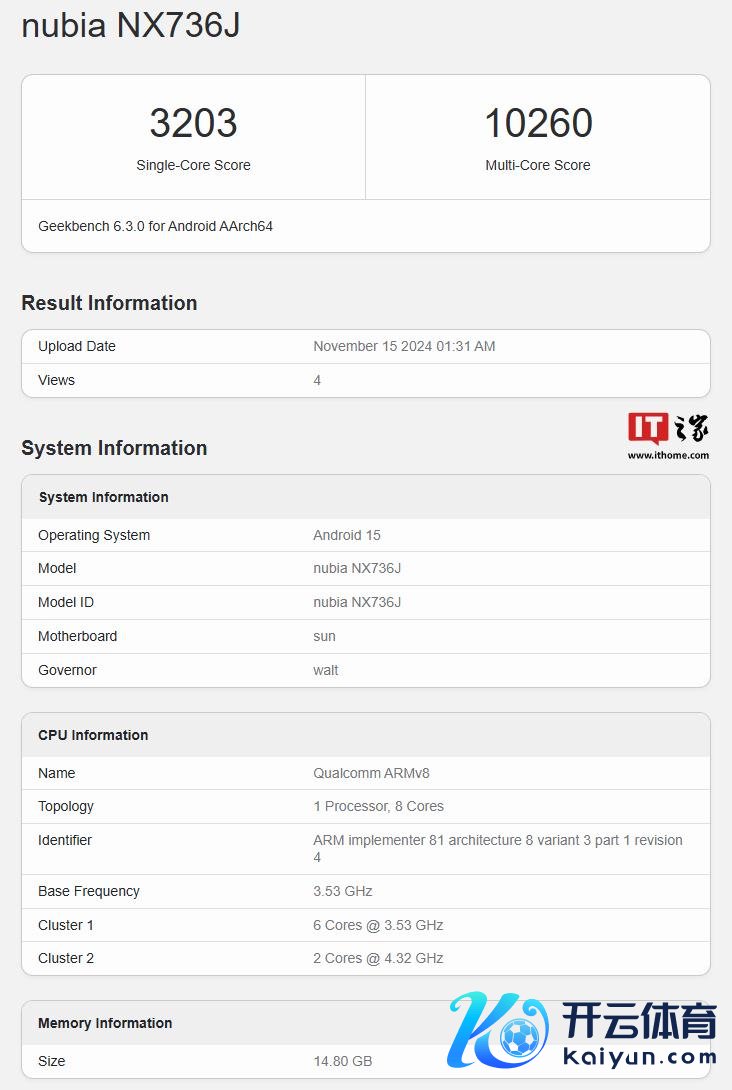
Task: Click the Upload Date row value
Action: coord(404,346)
